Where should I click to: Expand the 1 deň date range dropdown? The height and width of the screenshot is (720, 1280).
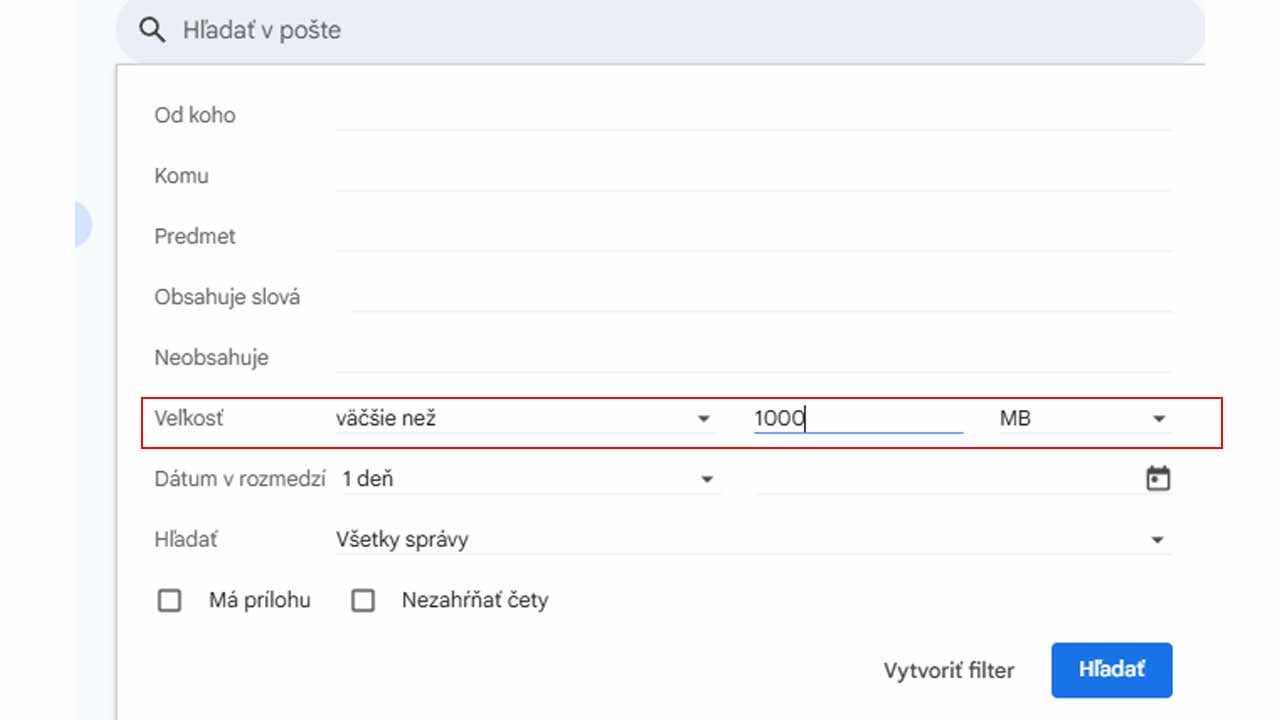coord(530,479)
